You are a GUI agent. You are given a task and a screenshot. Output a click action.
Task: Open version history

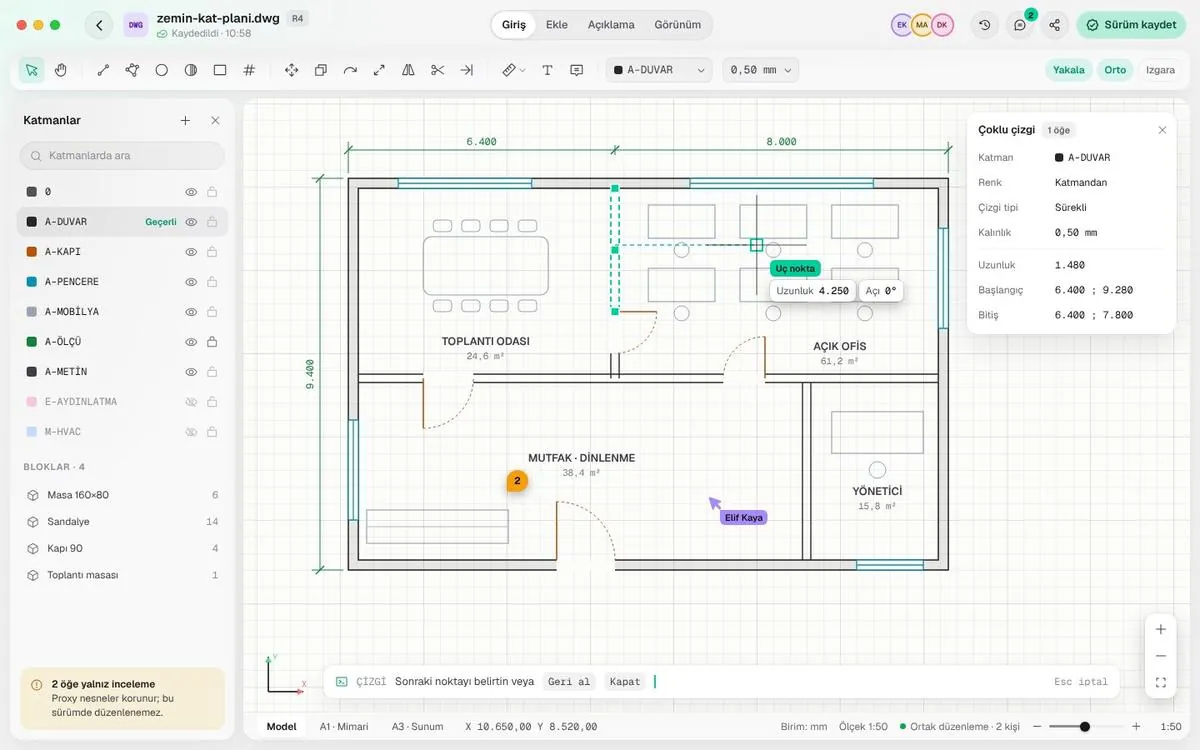point(985,25)
